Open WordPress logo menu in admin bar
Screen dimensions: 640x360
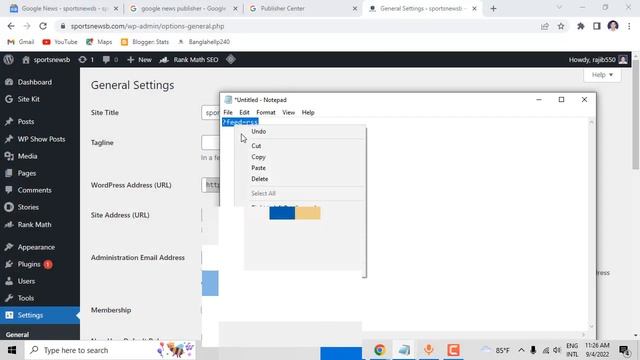[9, 60]
